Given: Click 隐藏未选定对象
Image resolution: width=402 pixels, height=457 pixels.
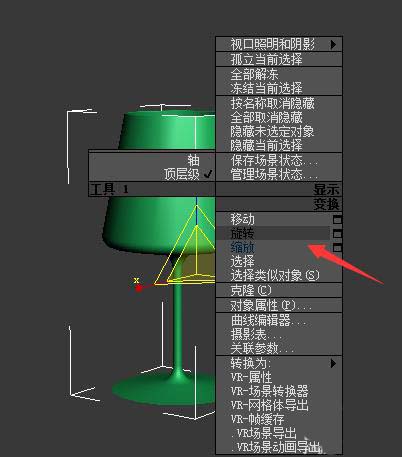Looking at the screenshot, I should click(279, 131).
